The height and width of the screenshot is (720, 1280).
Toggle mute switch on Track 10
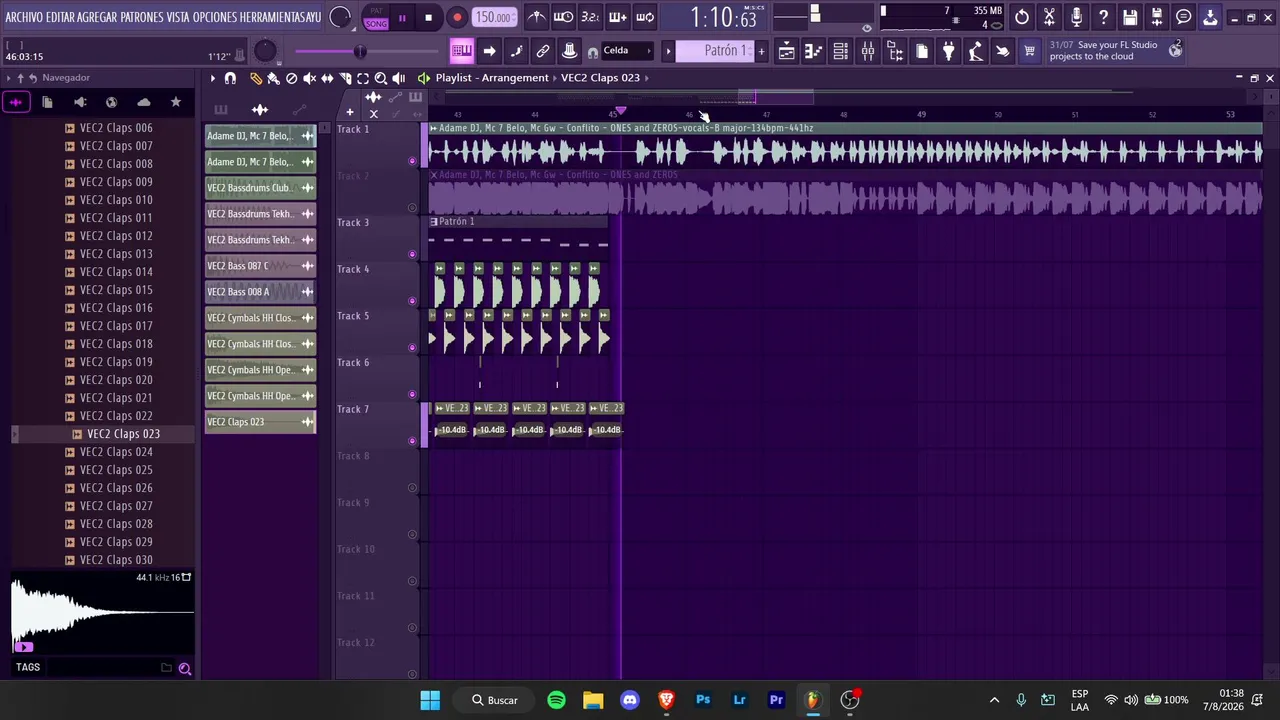tap(412, 581)
